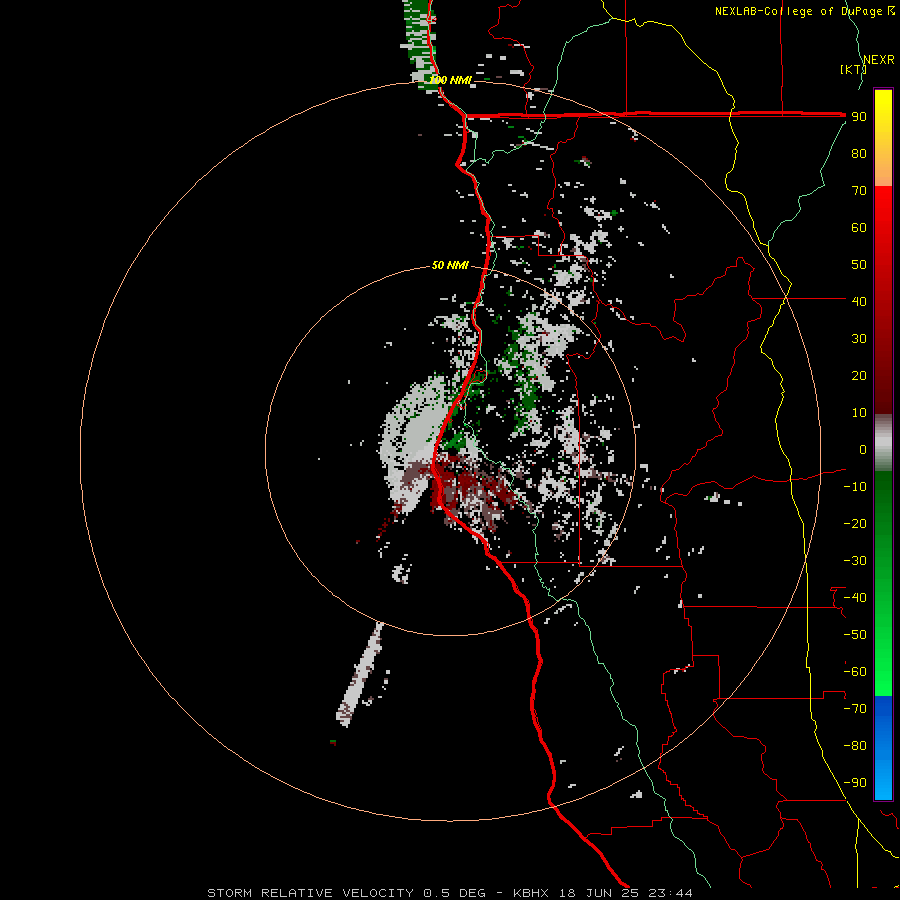Viewport: 900px width, 900px height.
Task: Click the -40 value on the velocity scale
Action: click(855, 598)
